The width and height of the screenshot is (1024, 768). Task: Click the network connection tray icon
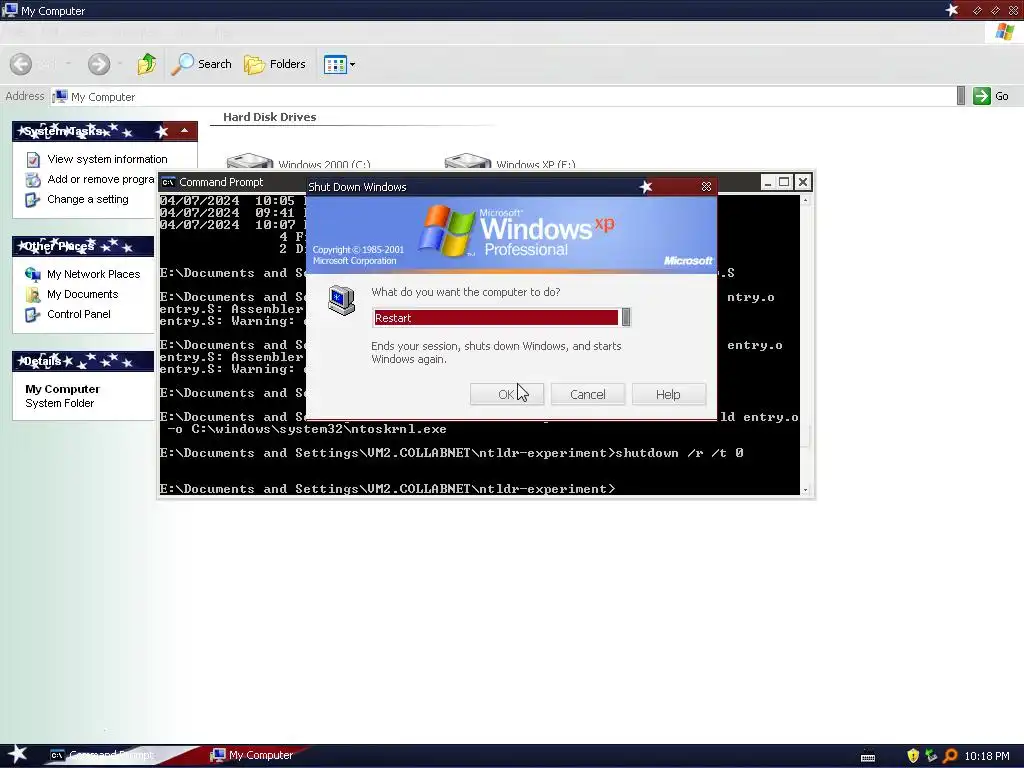point(931,756)
